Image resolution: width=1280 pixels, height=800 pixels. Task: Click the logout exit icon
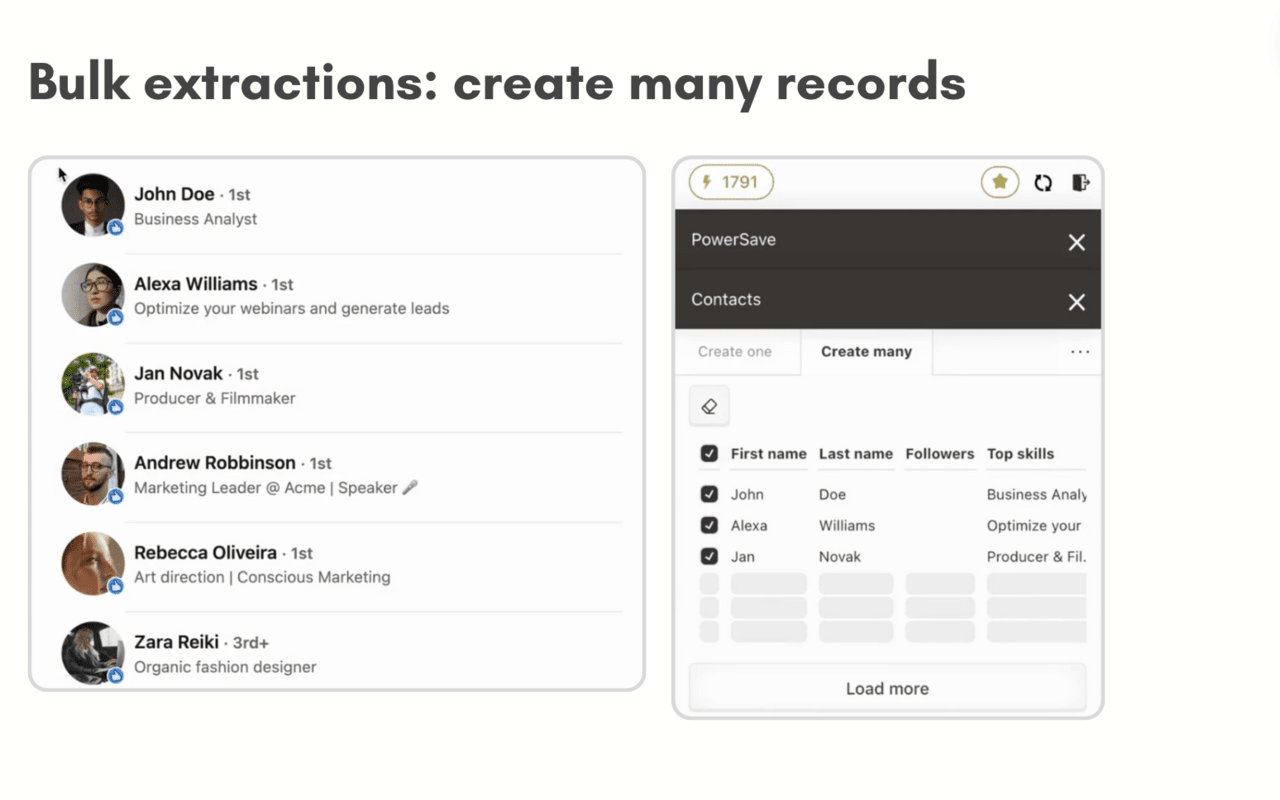1081,182
